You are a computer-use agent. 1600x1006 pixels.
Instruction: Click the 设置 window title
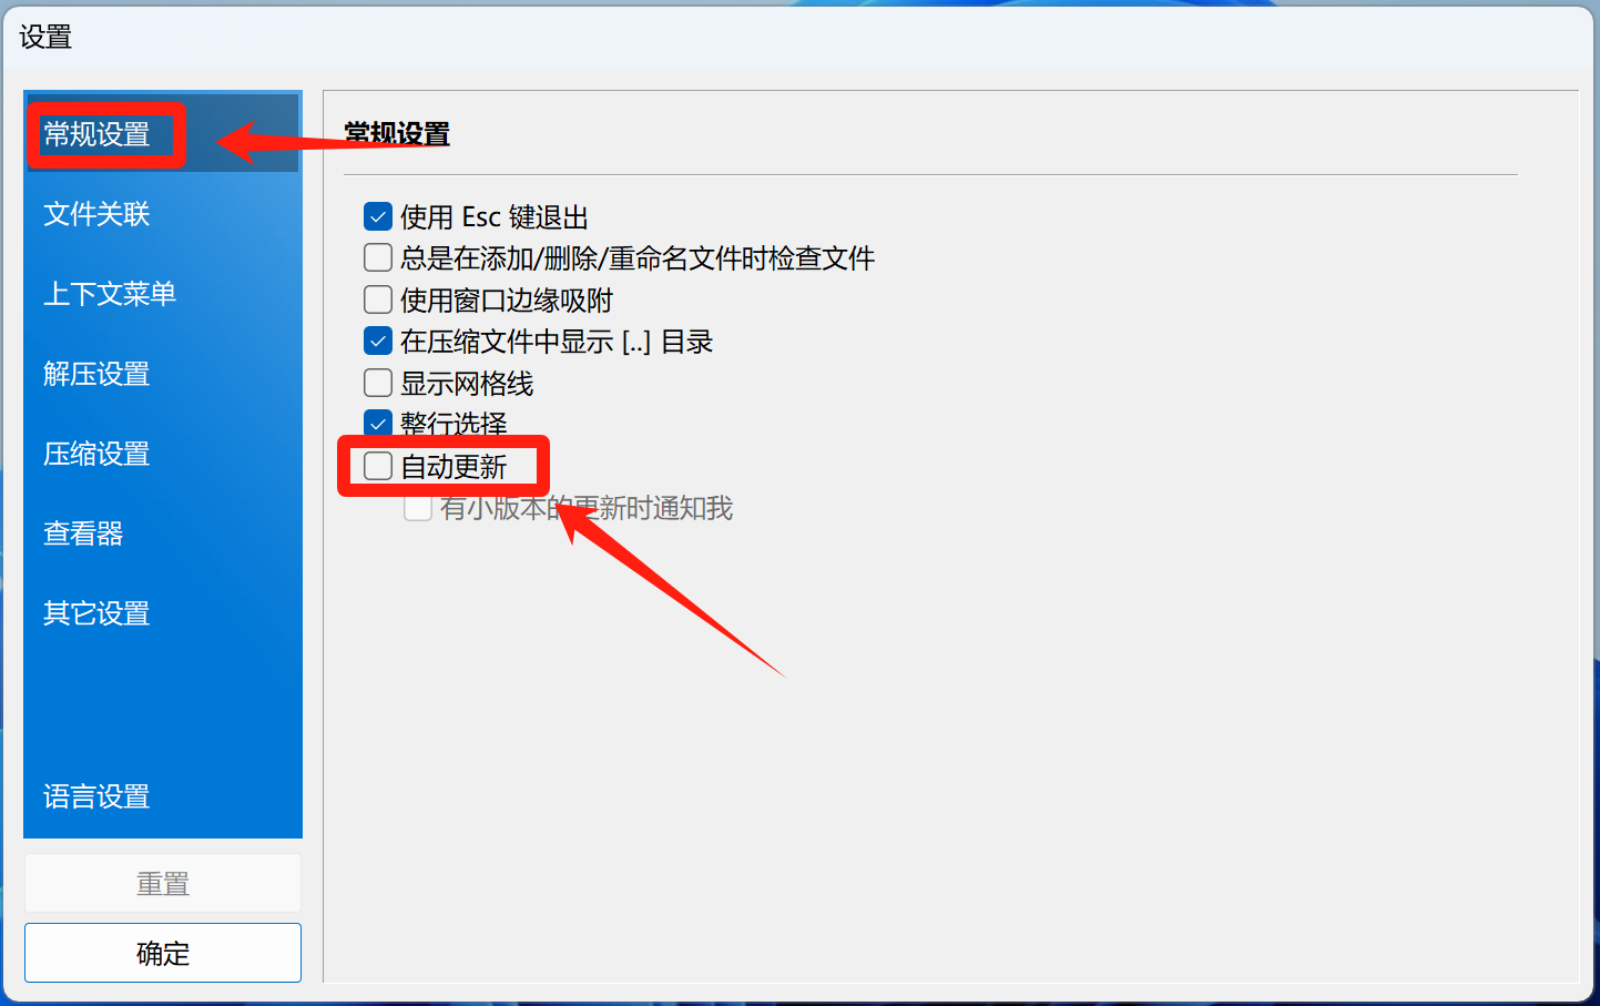pyautogui.click(x=45, y=37)
